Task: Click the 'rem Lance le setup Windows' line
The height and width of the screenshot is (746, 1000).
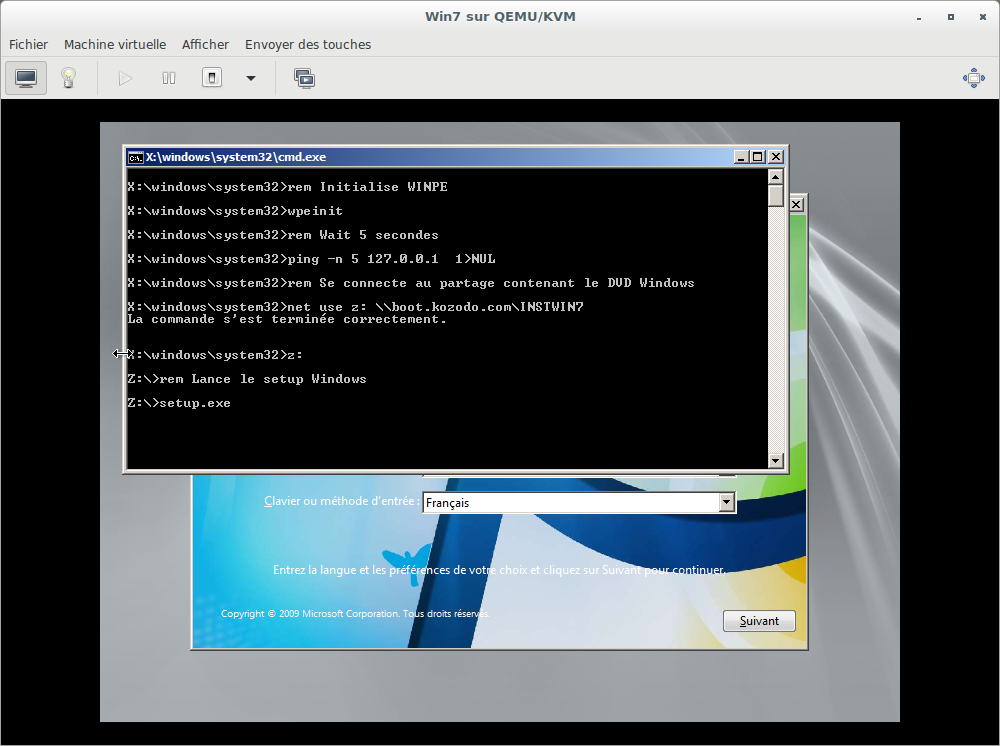Action: (x=247, y=379)
